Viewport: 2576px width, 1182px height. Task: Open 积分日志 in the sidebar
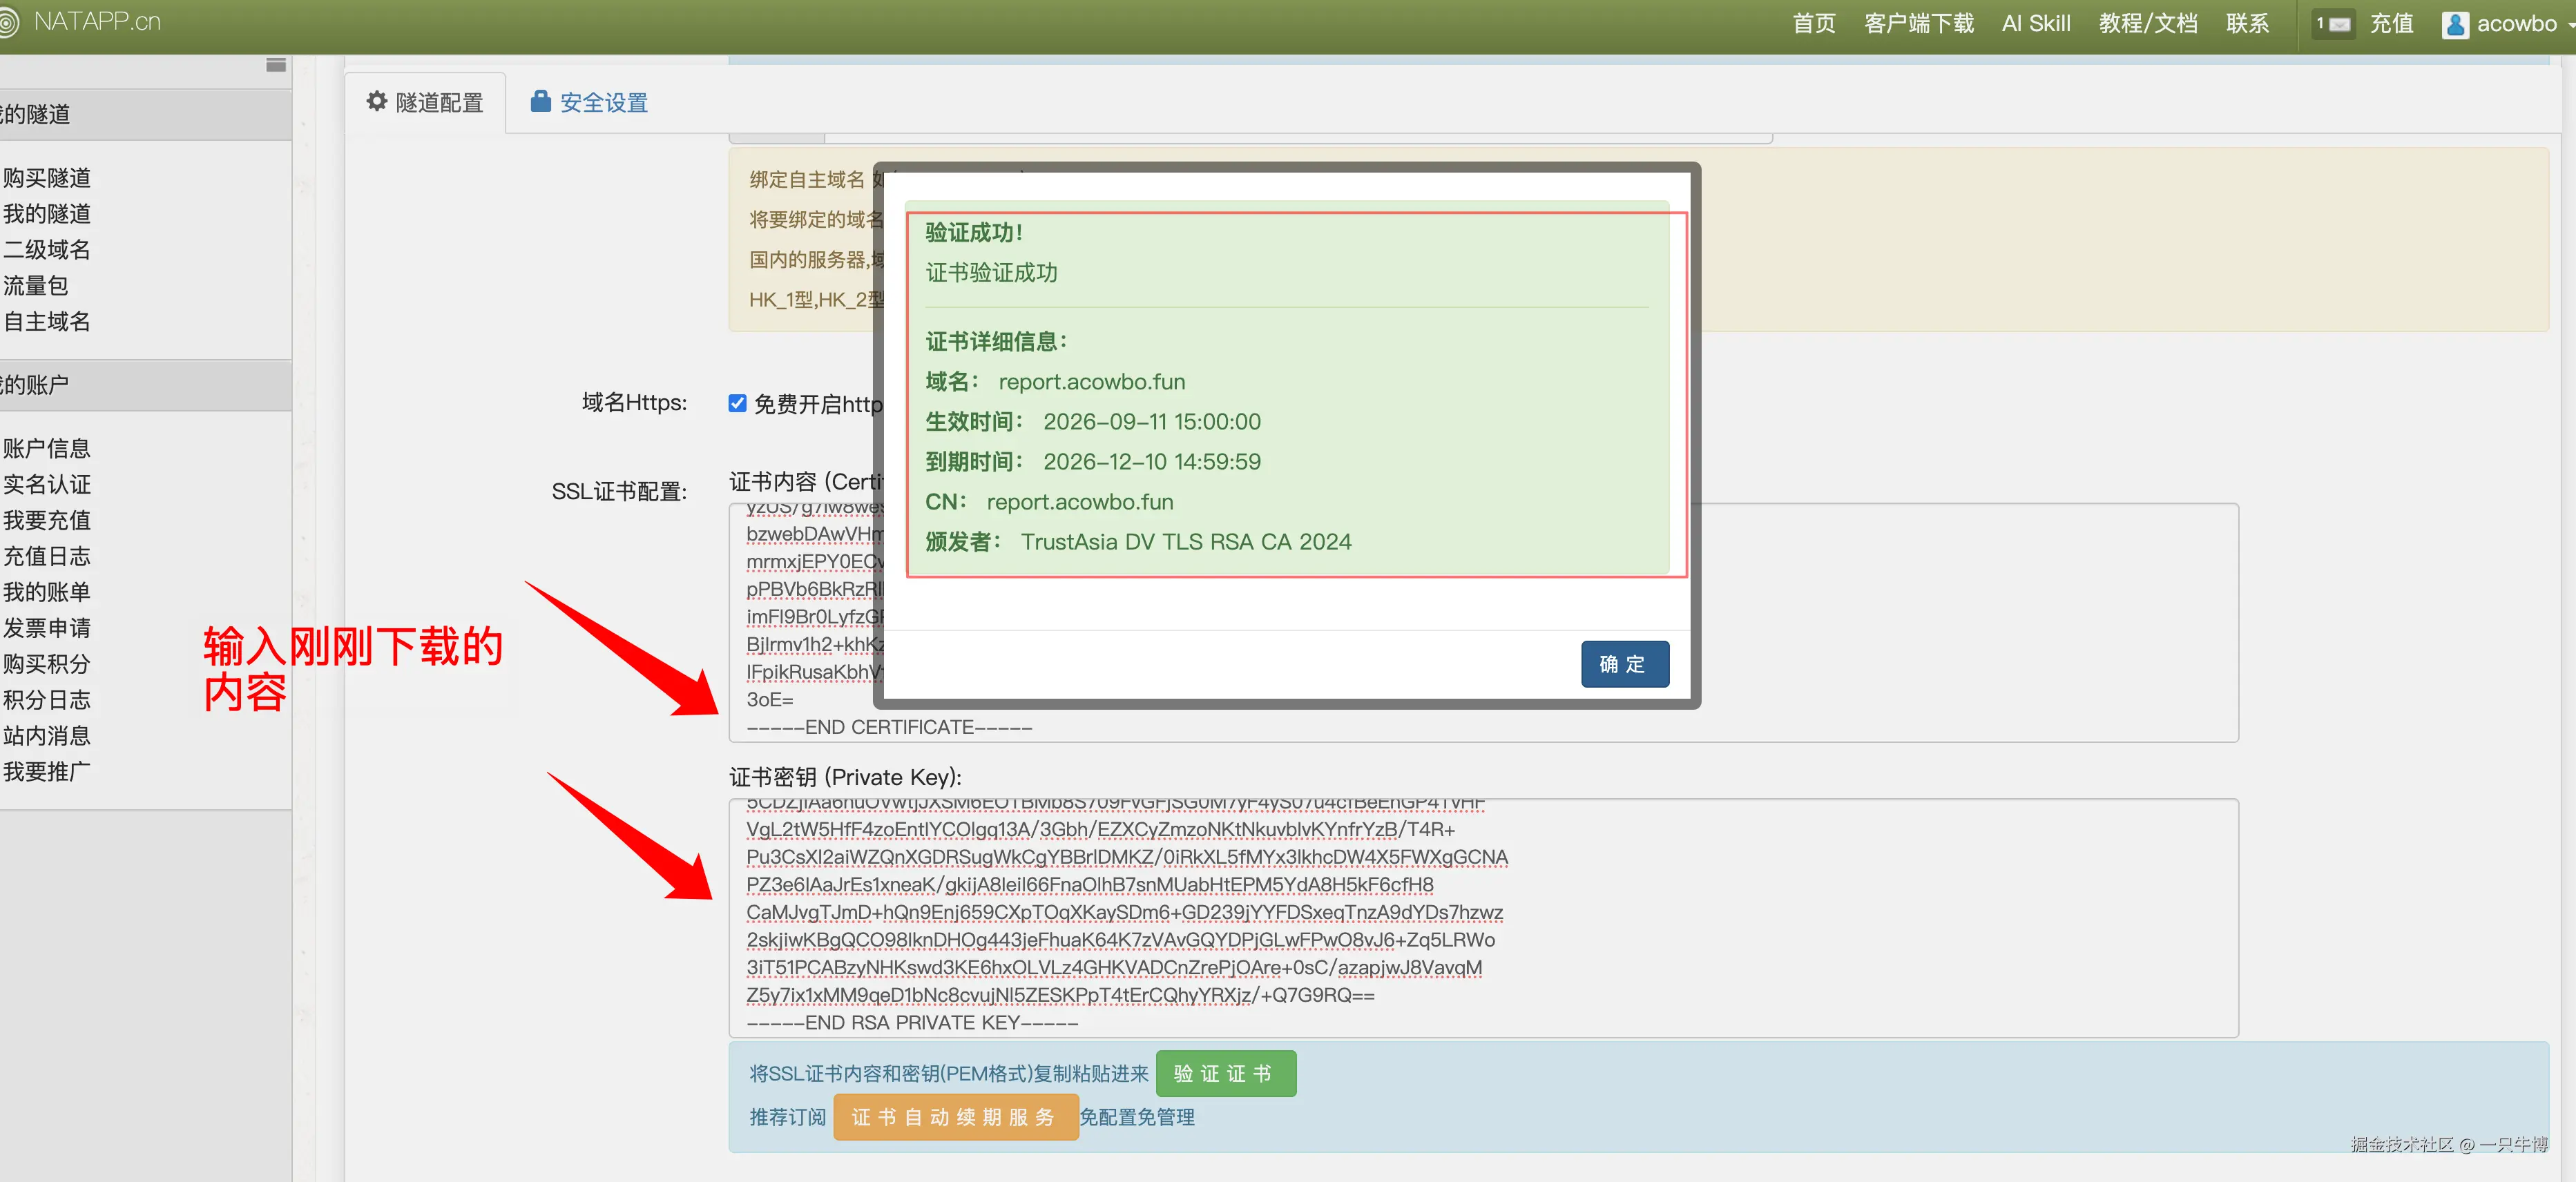46,700
